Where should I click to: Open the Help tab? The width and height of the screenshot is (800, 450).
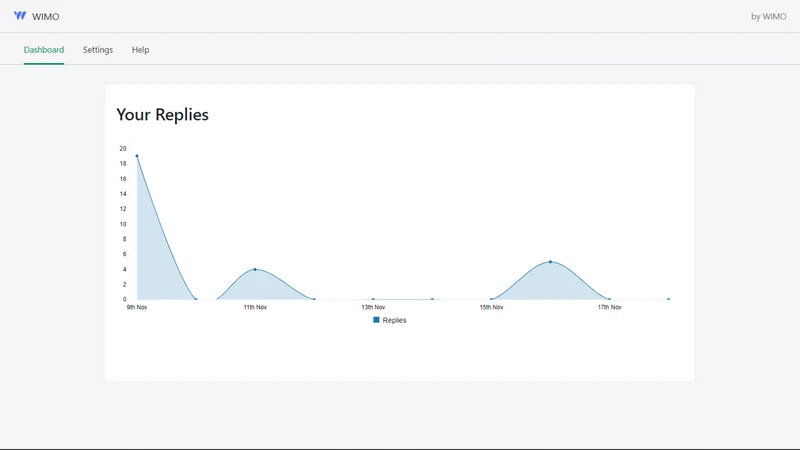(x=140, y=49)
